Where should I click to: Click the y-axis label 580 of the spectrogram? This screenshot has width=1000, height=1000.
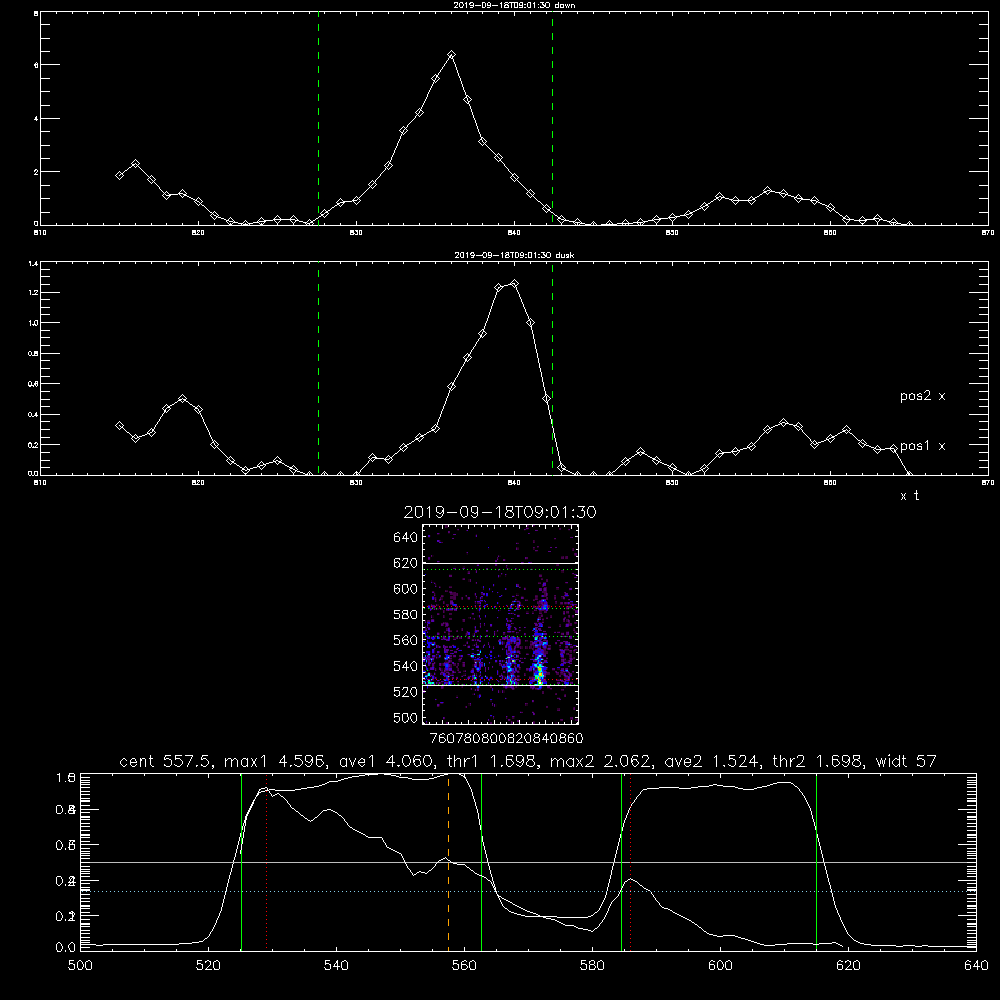[x=406, y=615]
